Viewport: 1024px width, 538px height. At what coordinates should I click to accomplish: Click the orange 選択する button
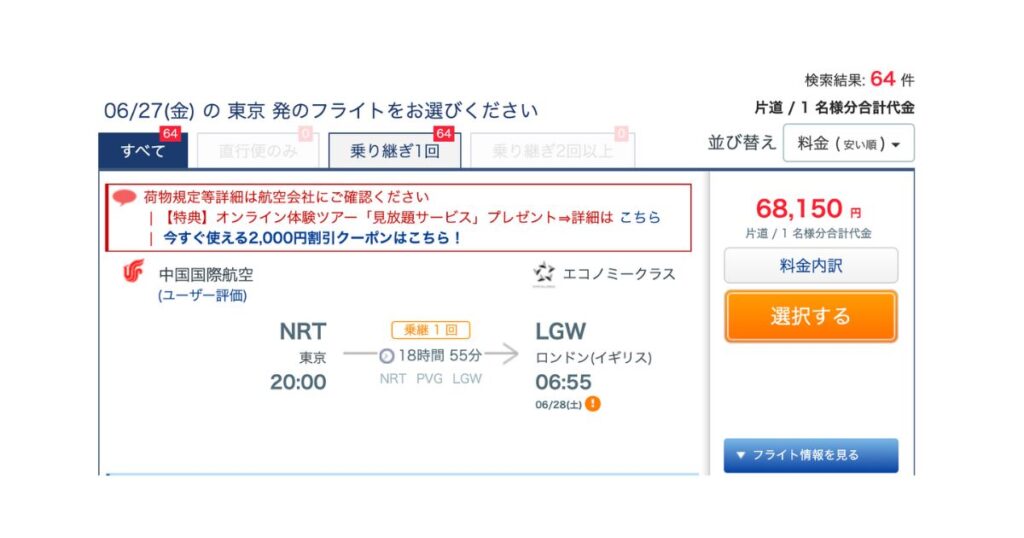(810, 316)
